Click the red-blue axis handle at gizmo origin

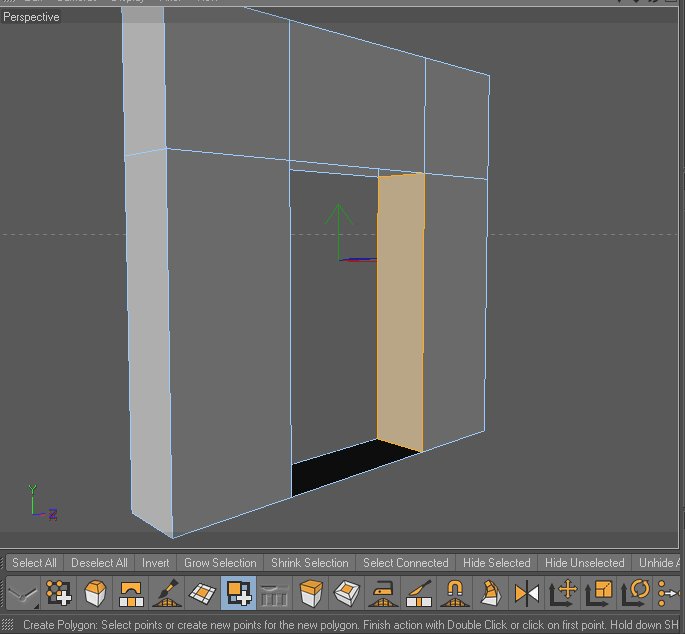[x=357, y=260]
